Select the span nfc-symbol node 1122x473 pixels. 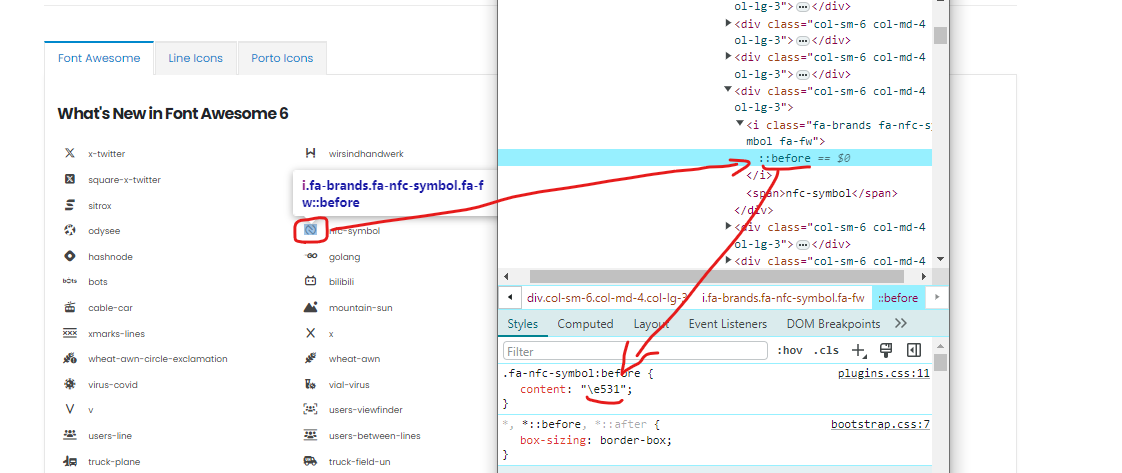pos(821,193)
